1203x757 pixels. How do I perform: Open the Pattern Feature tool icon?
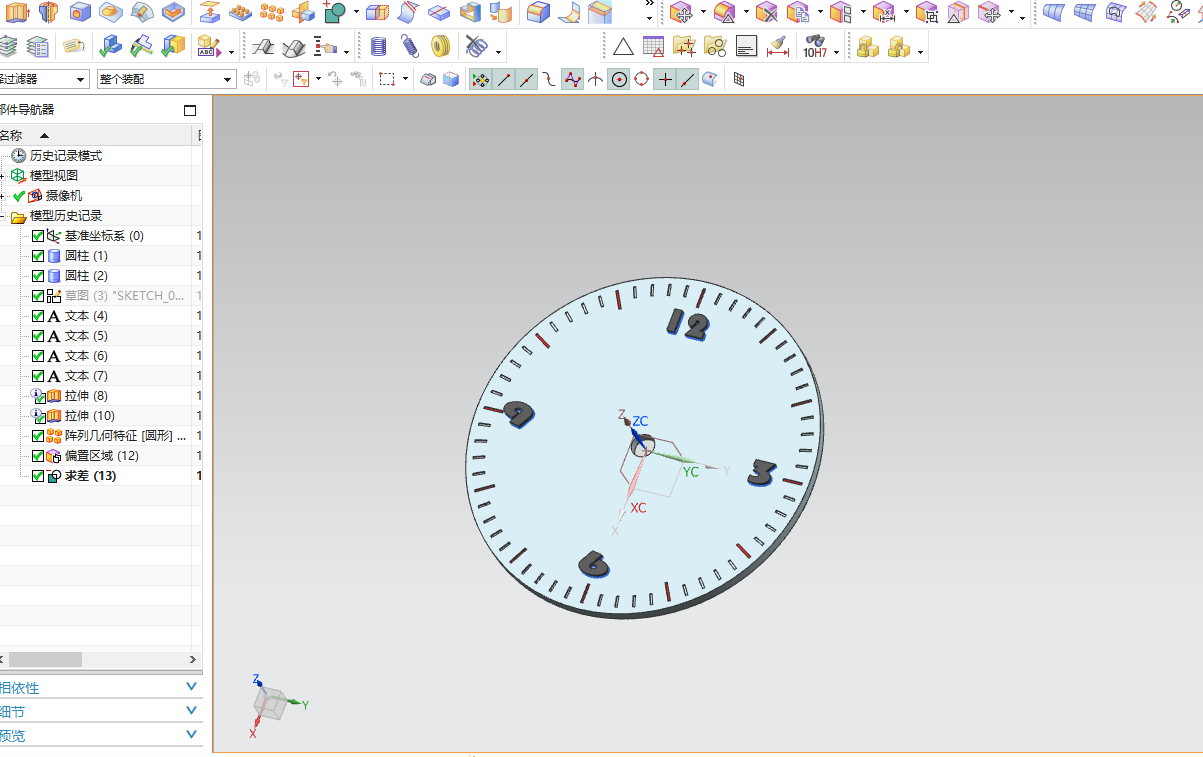coord(240,13)
